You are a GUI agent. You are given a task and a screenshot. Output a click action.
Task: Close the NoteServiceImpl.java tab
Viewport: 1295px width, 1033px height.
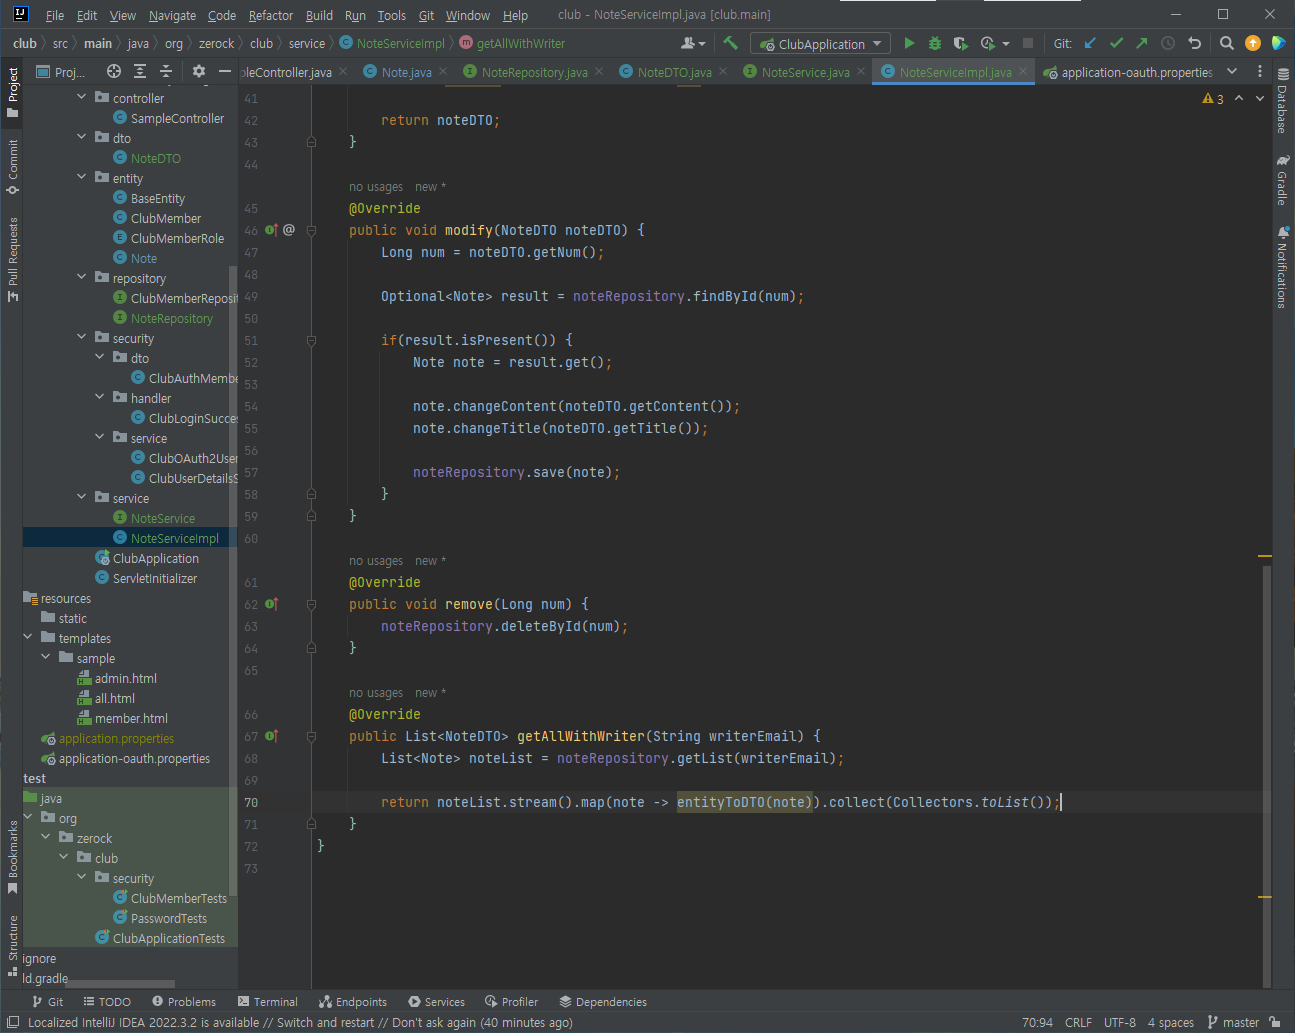click(1023, 72)
